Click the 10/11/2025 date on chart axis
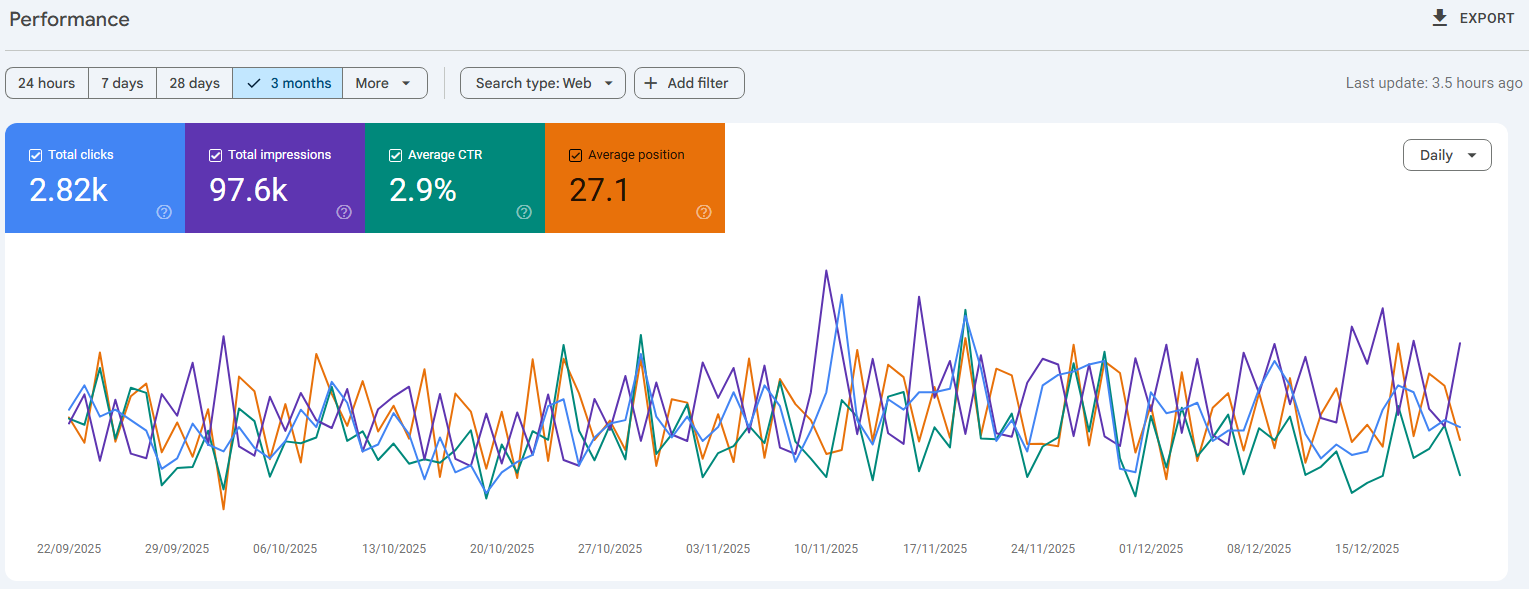This screenshot has width=1529, height=589. pyautogui.click(x=826, y=549)
